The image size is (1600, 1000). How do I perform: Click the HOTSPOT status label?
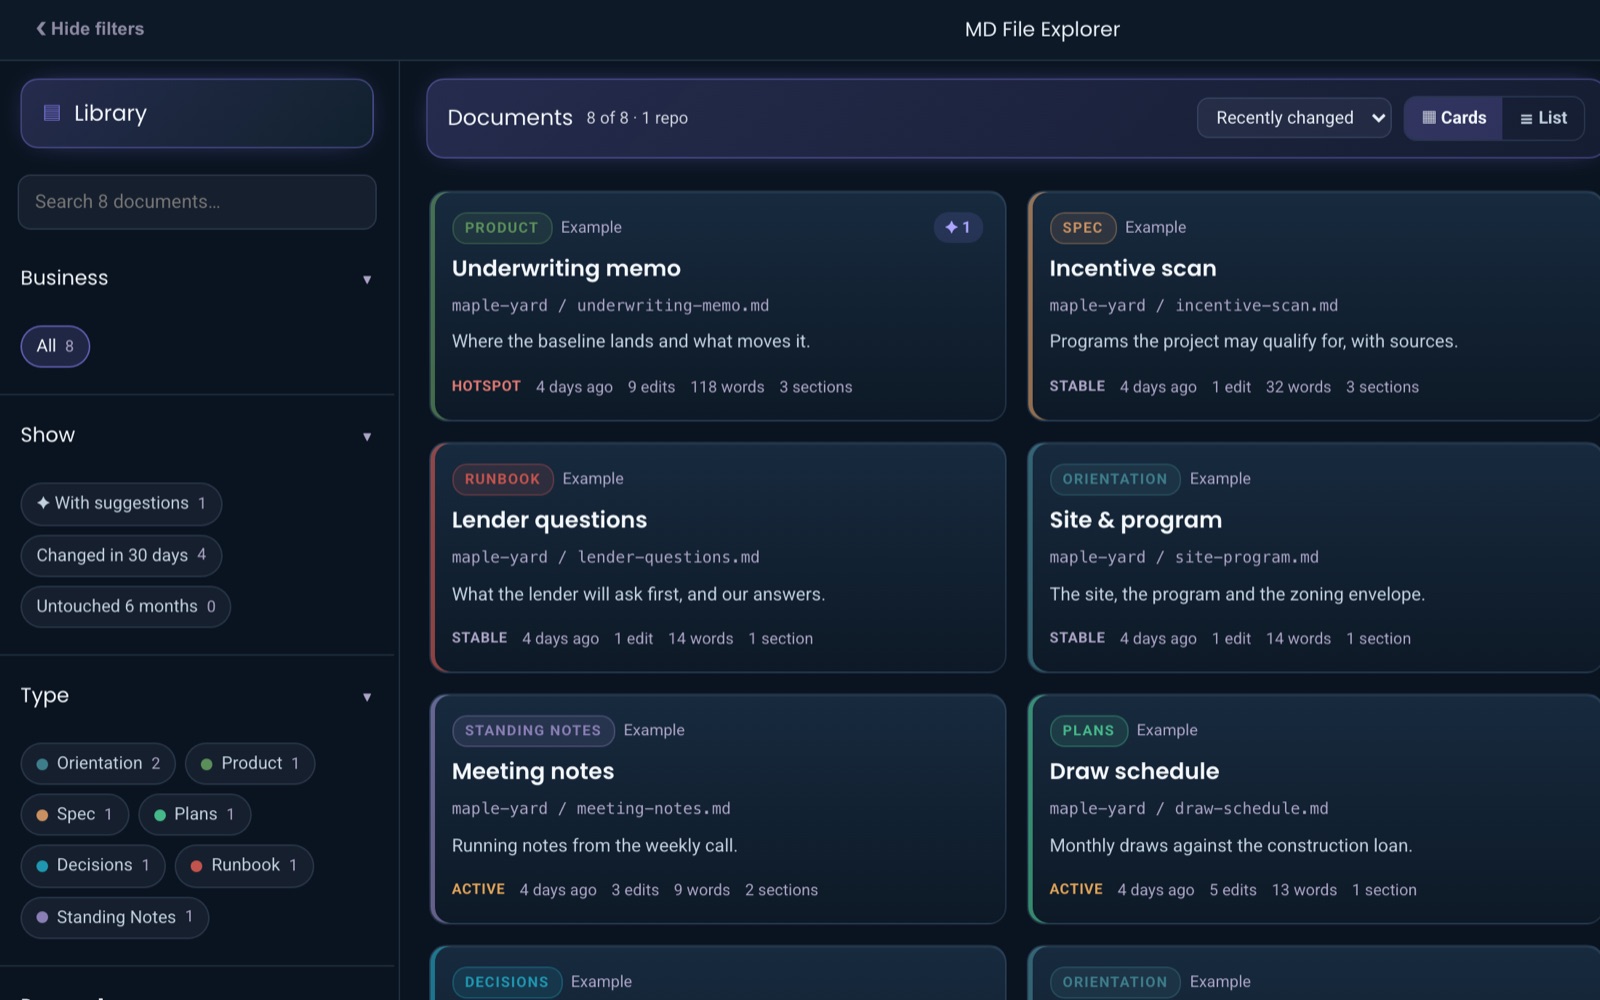486,386
